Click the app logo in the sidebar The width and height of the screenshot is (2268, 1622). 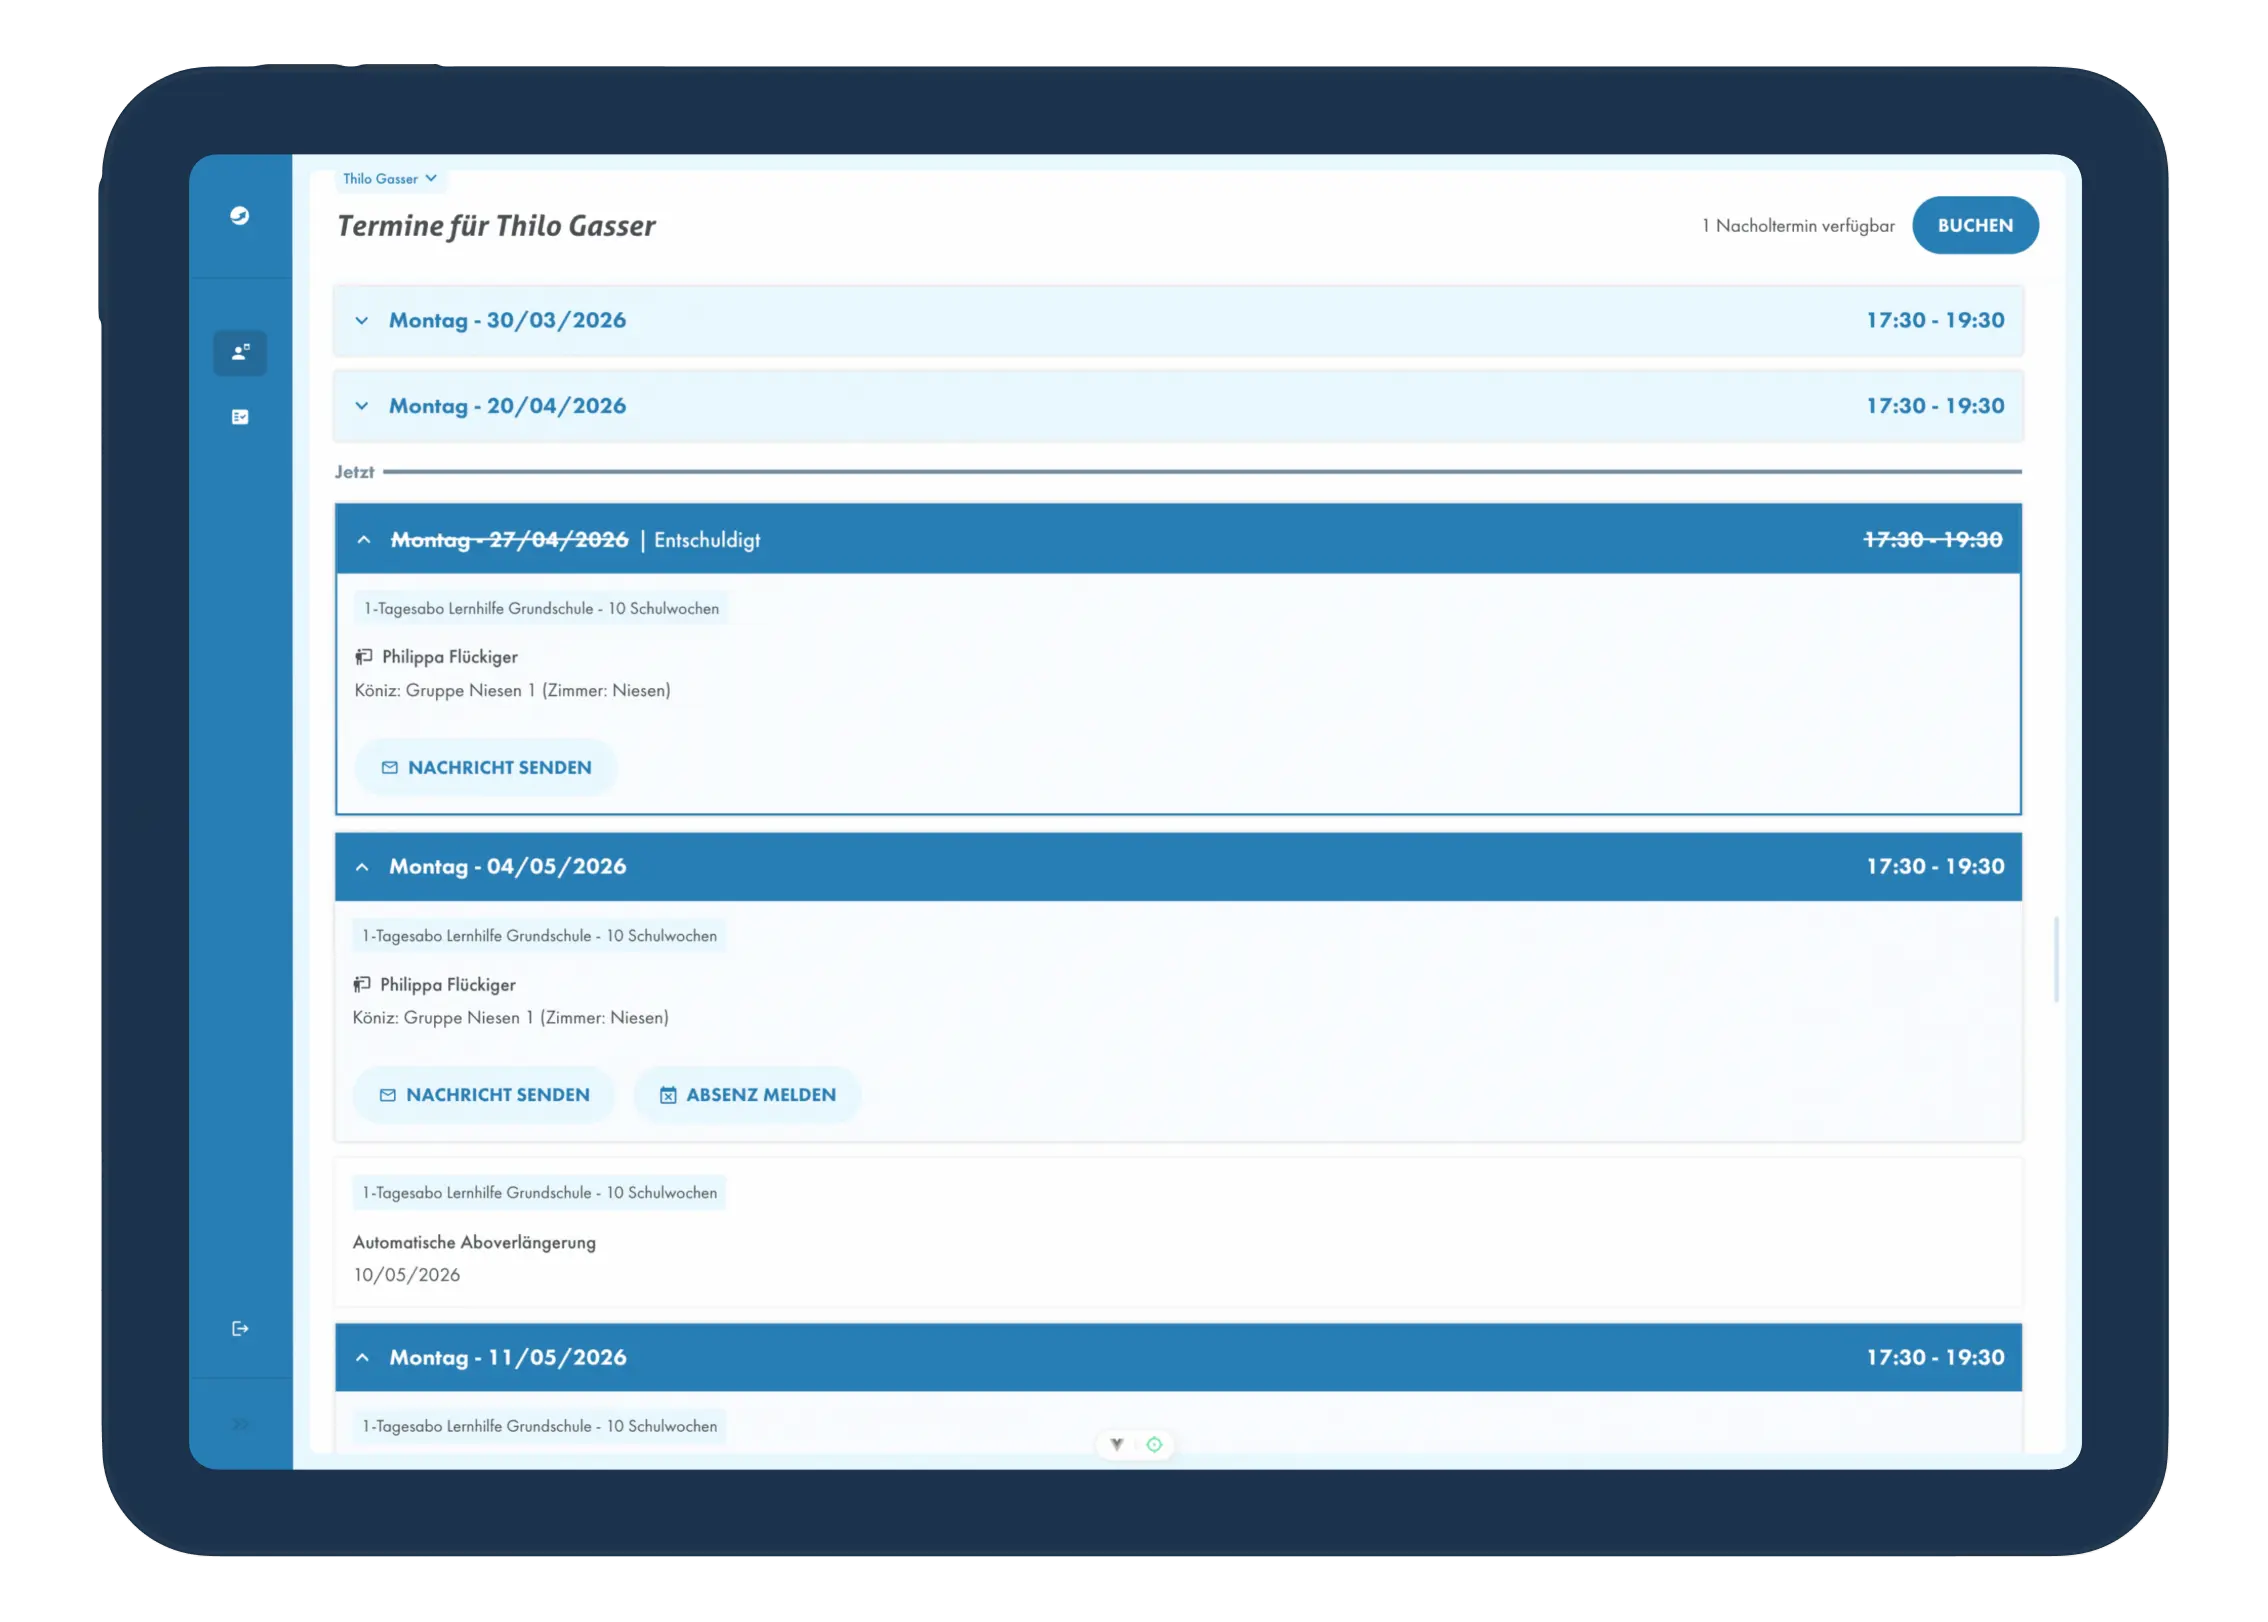240,215
